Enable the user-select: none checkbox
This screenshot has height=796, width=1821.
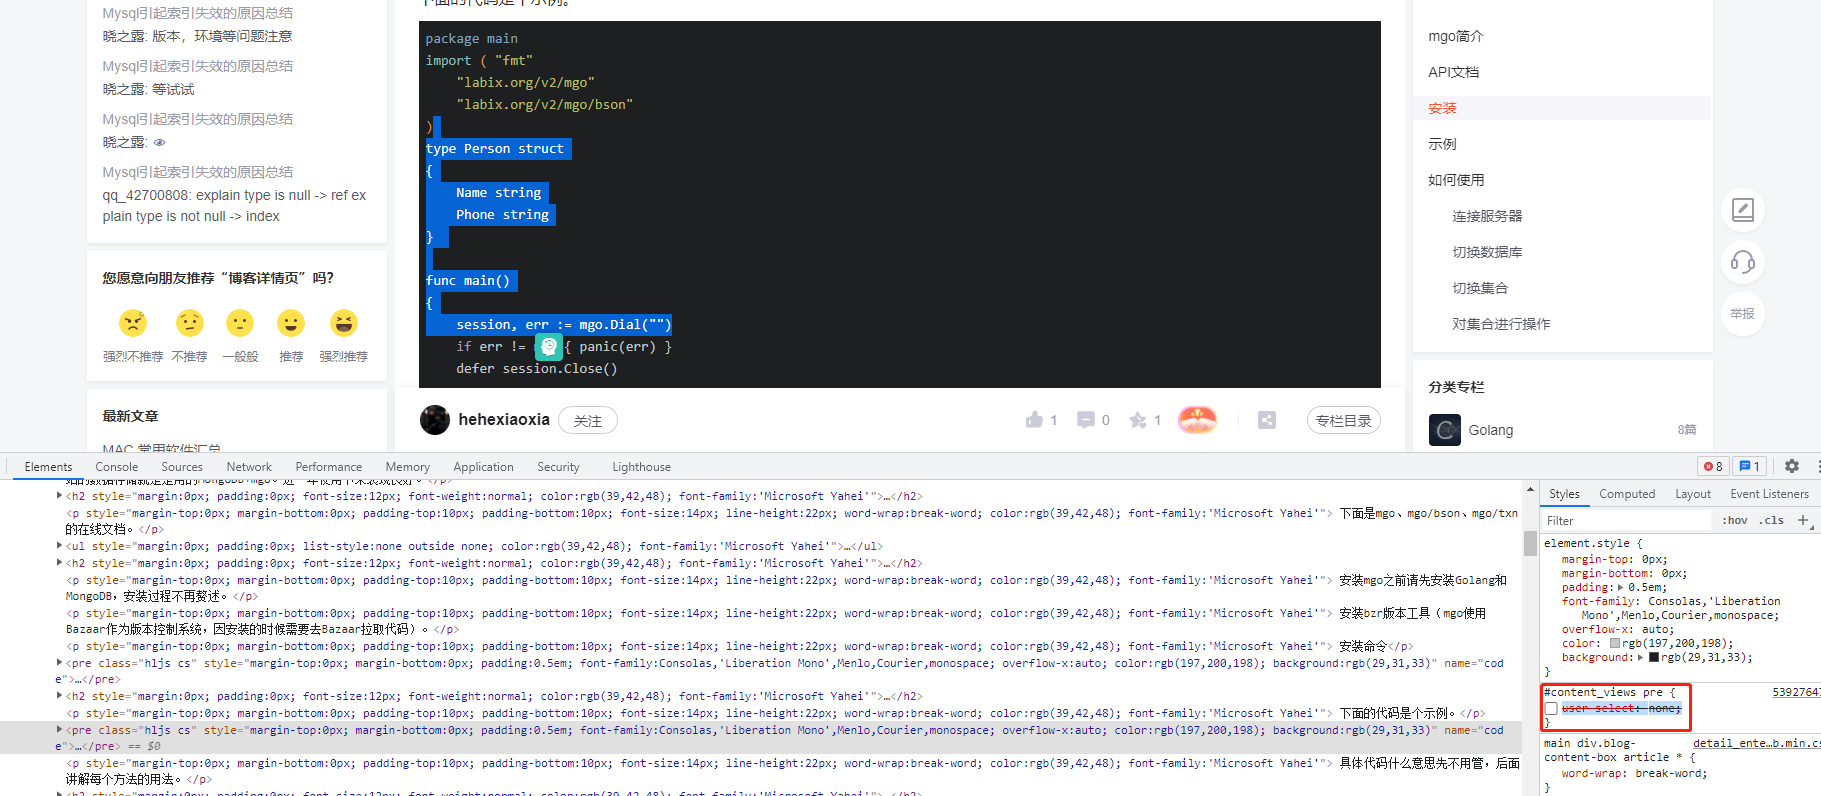pos(1551,708)
